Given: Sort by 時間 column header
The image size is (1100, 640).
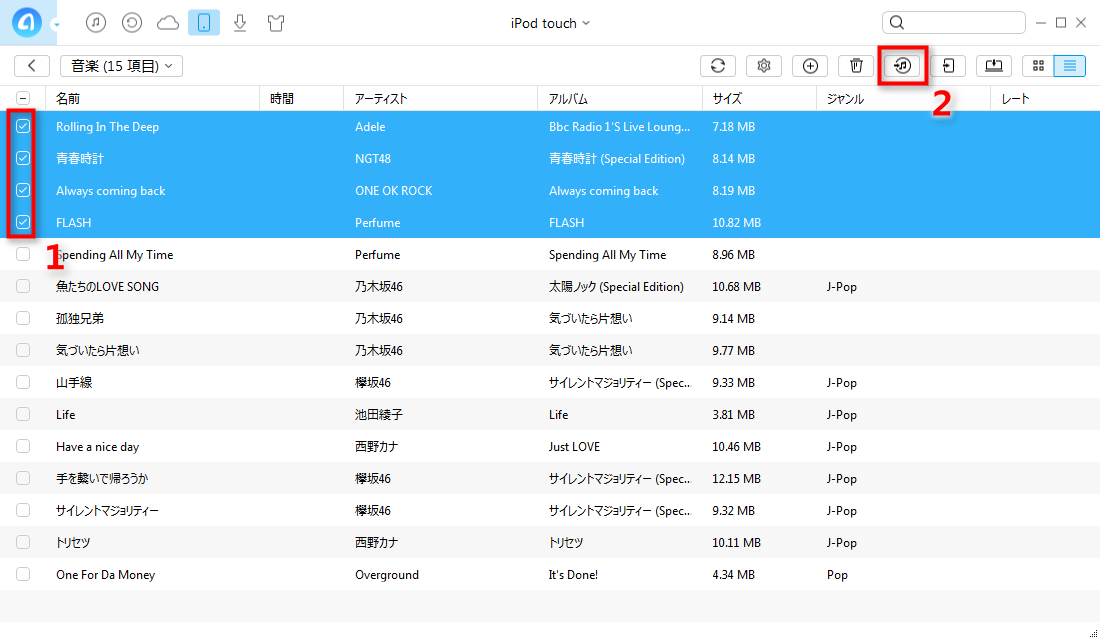Looking at the screenshot, I should point(302,99).
